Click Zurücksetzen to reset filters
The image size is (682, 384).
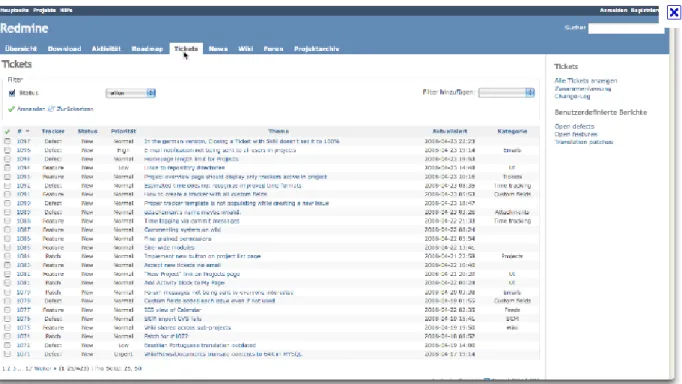pos(75,109)
